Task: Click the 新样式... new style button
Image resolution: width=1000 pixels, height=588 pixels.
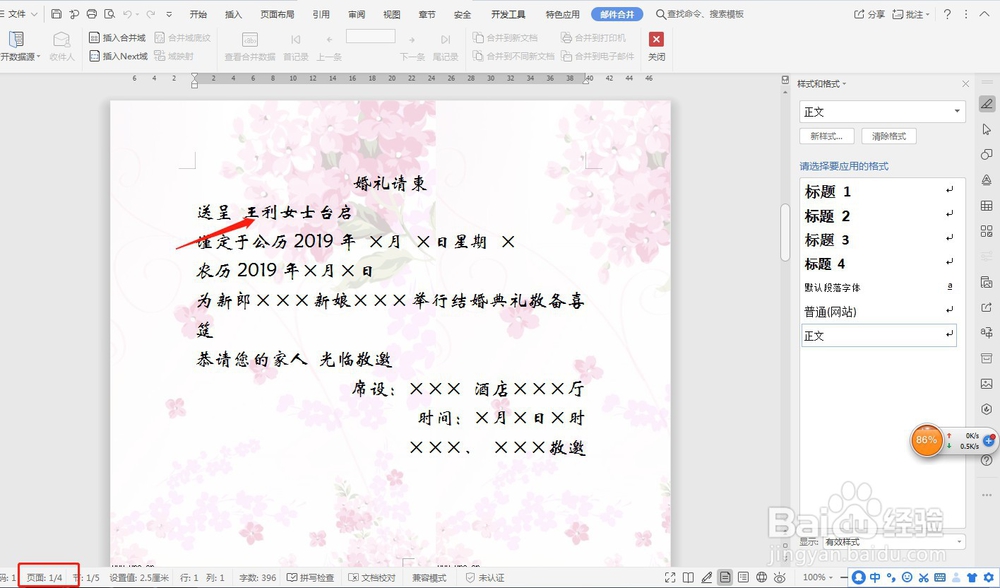Action: tap(827, 136)
